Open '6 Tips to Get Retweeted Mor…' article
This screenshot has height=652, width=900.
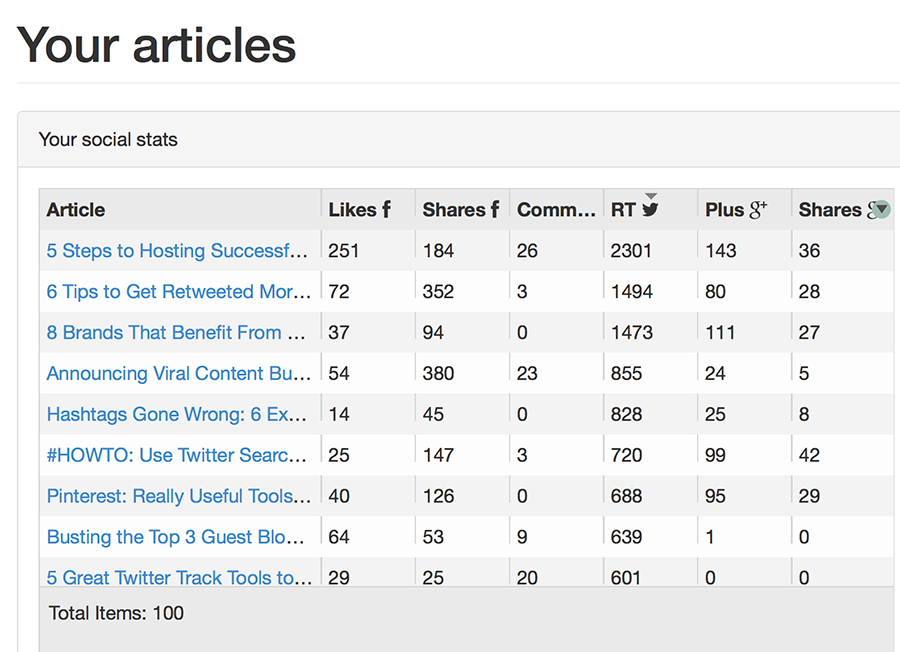click(x=178, y=292)
